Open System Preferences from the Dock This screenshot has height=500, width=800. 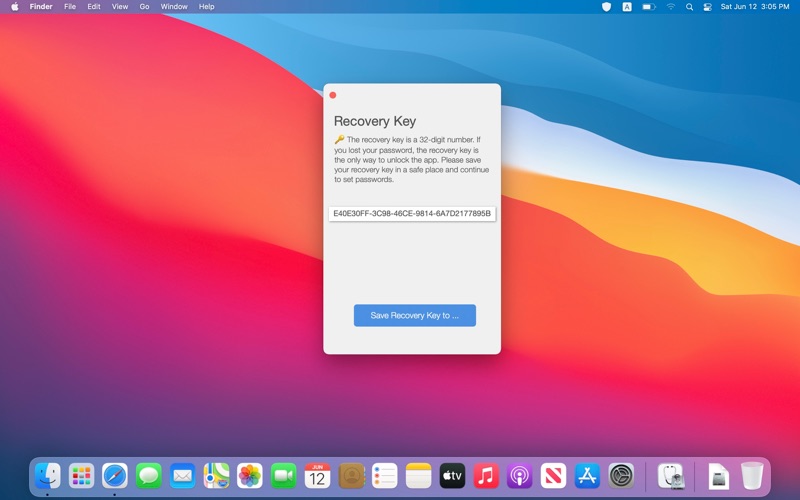(621, 476)
